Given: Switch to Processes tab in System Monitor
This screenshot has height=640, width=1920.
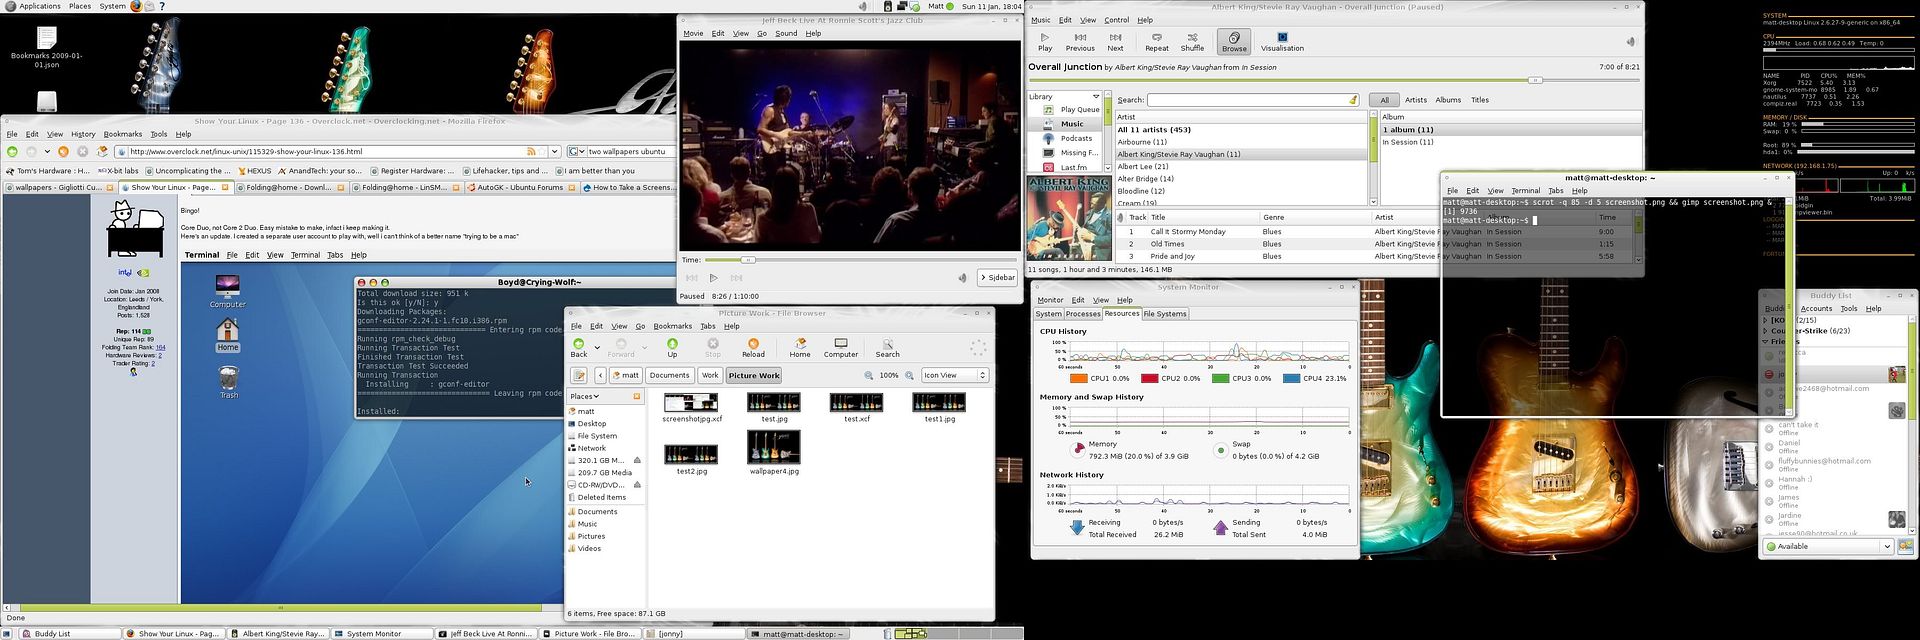Looking at the screenshot, I should click(x=1083, y=314).
